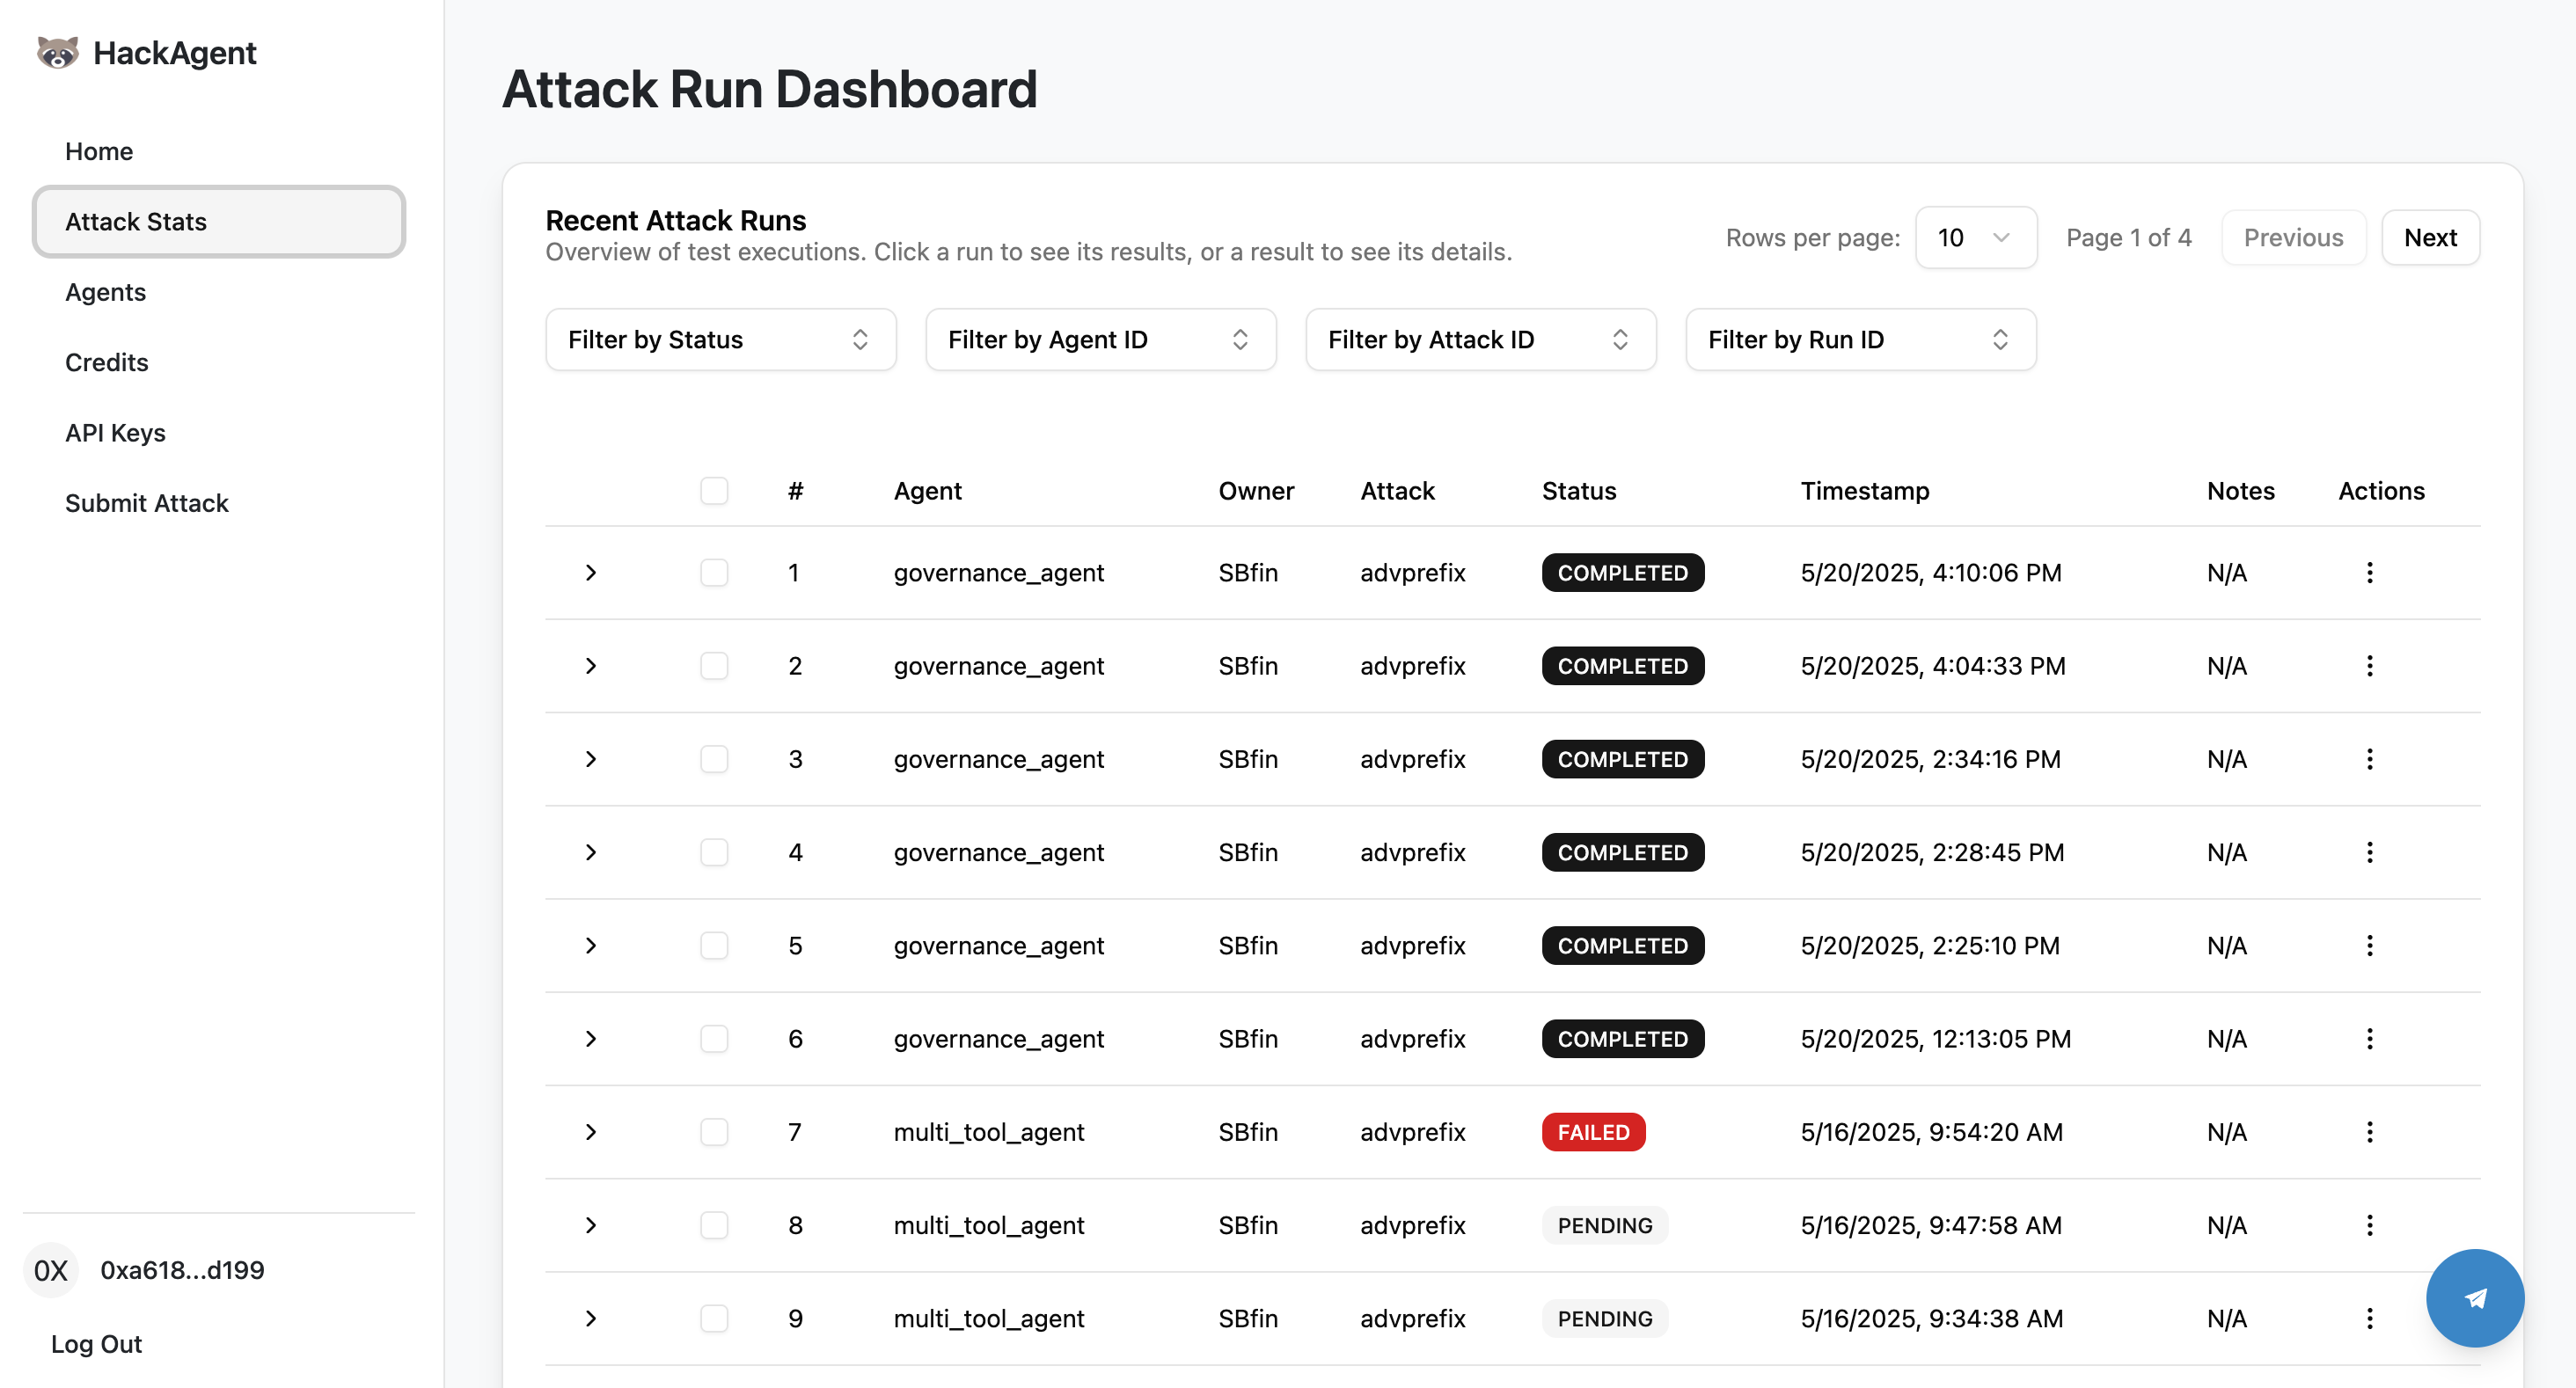2576x1388 pixels.
Task: Click governance_agent in run 3
Action: coord(998,759)
